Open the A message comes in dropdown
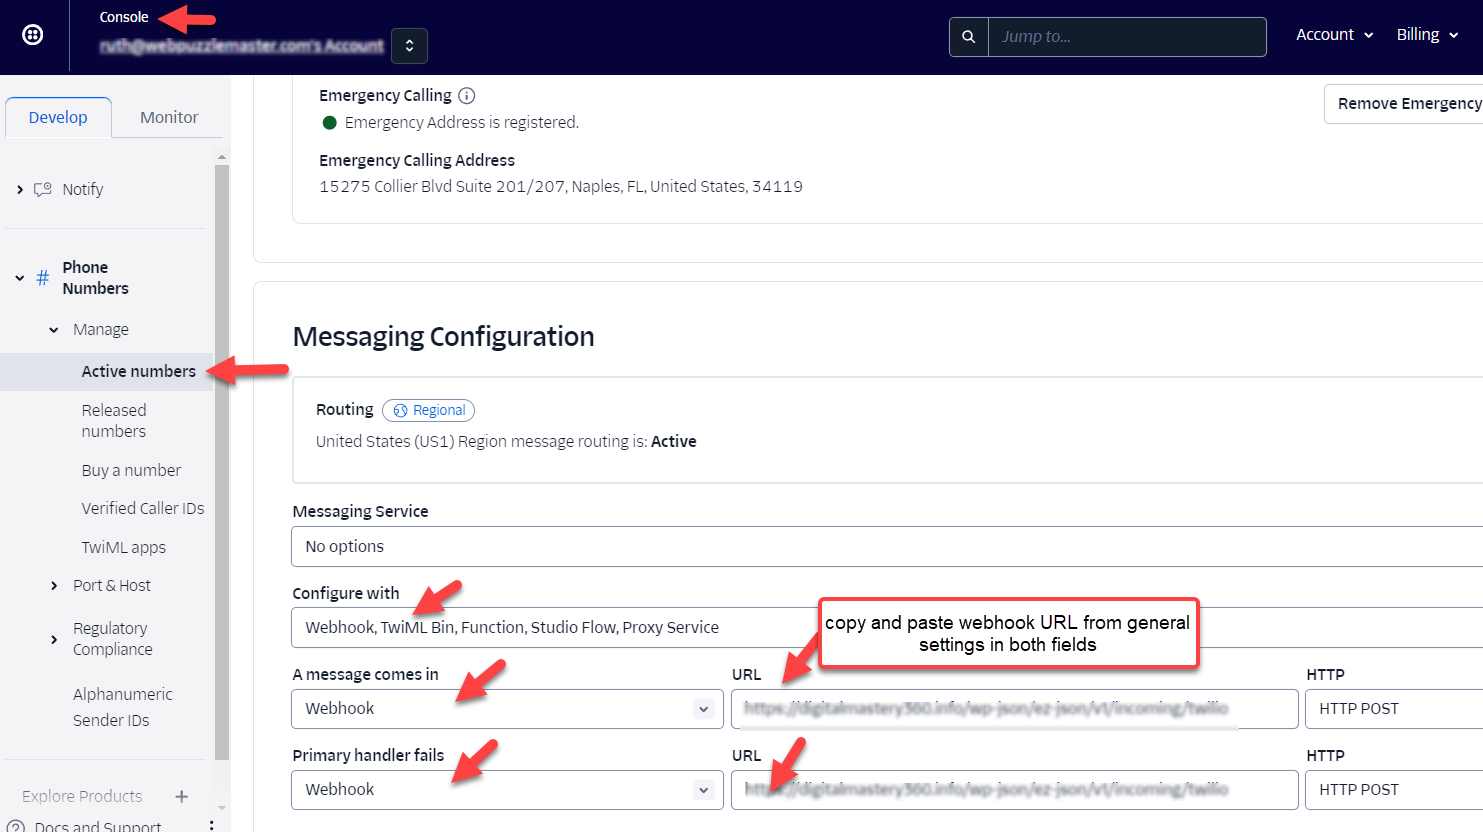 [x=507, y=708]
